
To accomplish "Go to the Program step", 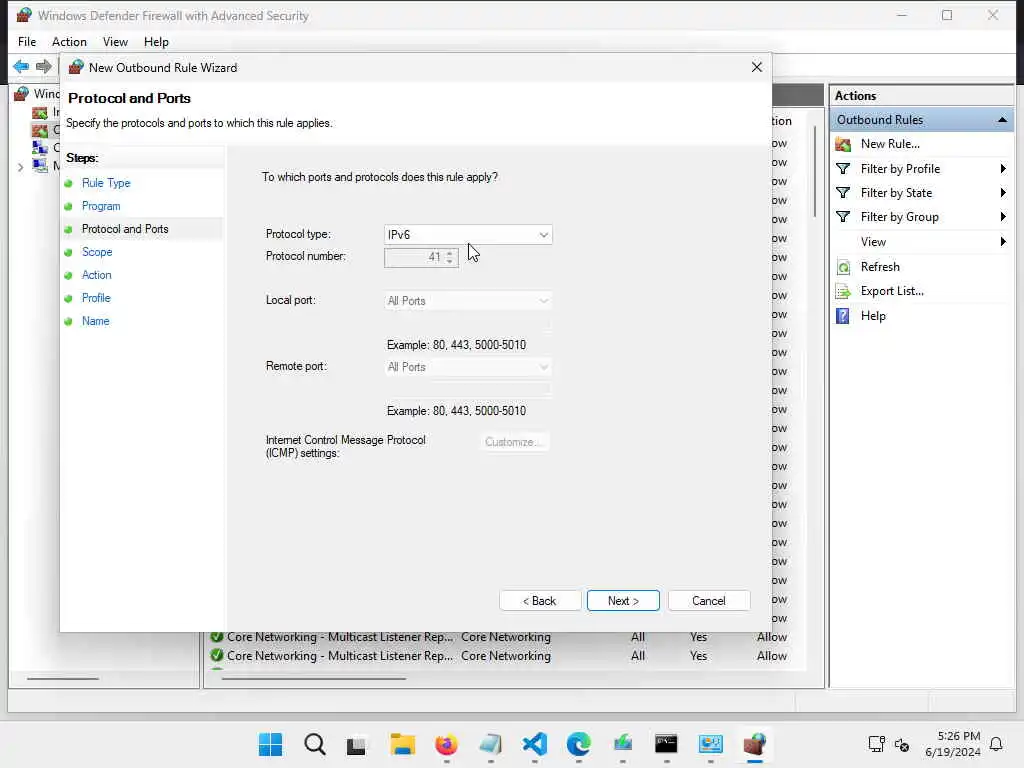I will point(101,206).
